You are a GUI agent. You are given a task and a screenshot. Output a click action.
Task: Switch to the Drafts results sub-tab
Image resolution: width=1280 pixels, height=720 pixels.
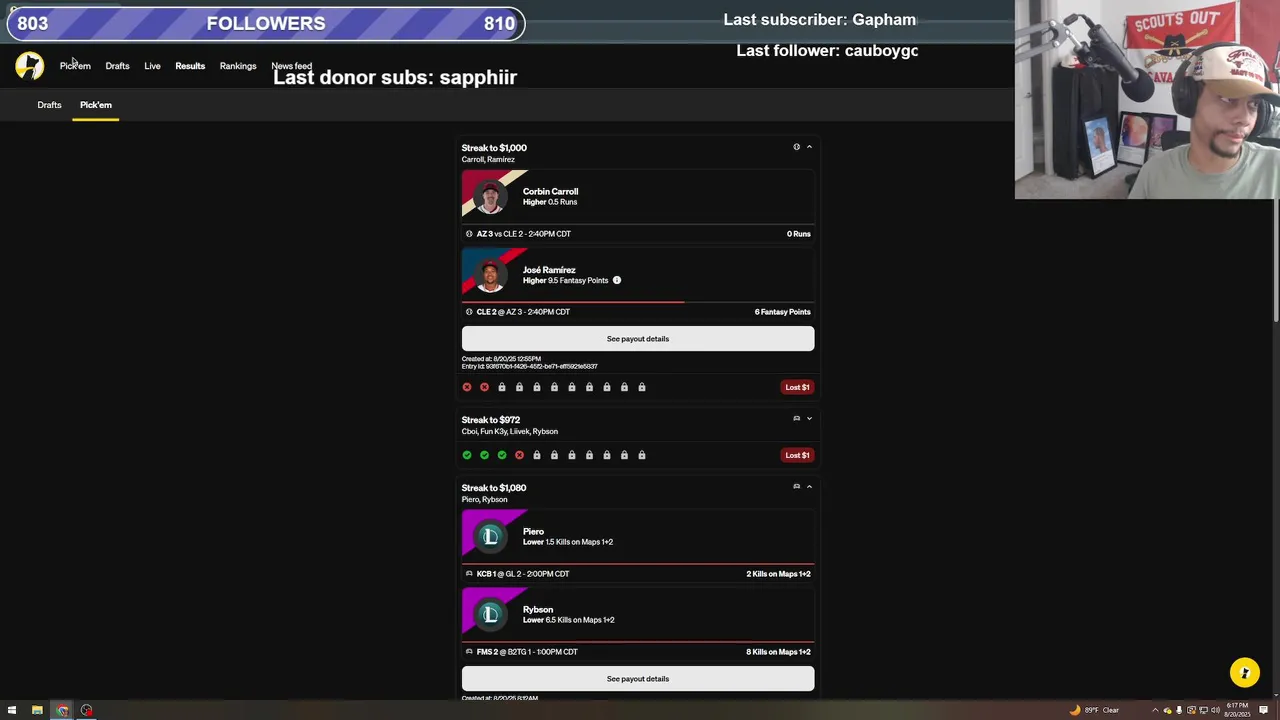click(49, 105)
